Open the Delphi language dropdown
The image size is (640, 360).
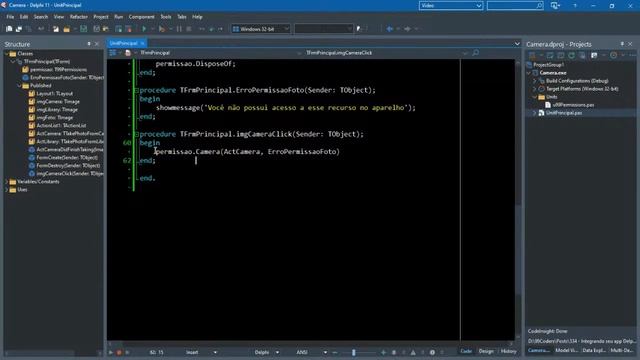(277, 352)
